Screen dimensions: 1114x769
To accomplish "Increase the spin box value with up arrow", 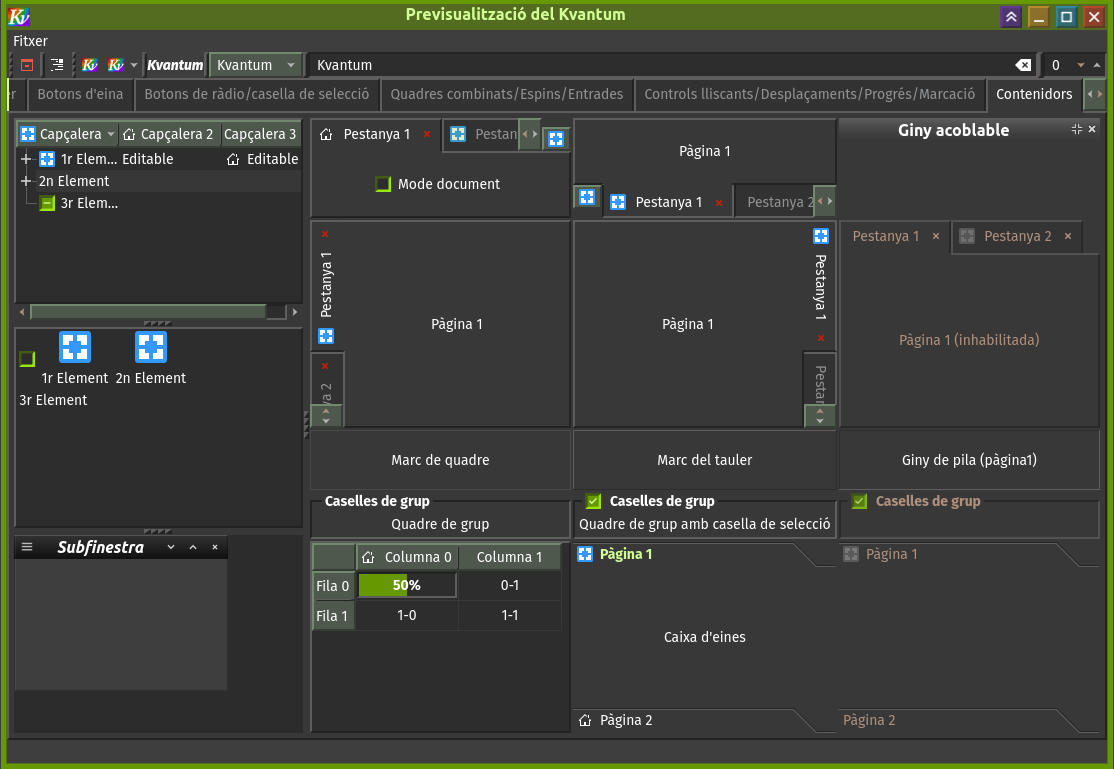I will 1097,65.
